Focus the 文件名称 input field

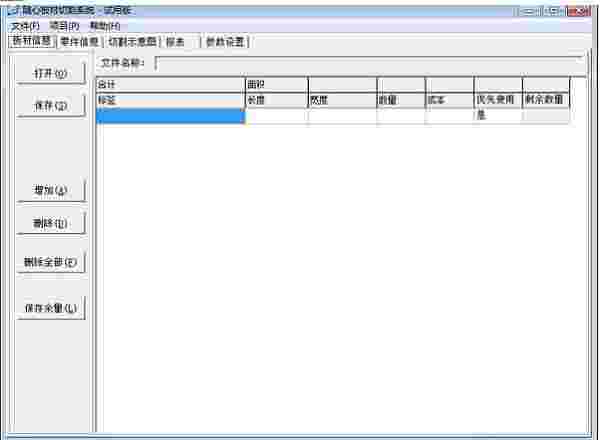[x=370, y=64]
